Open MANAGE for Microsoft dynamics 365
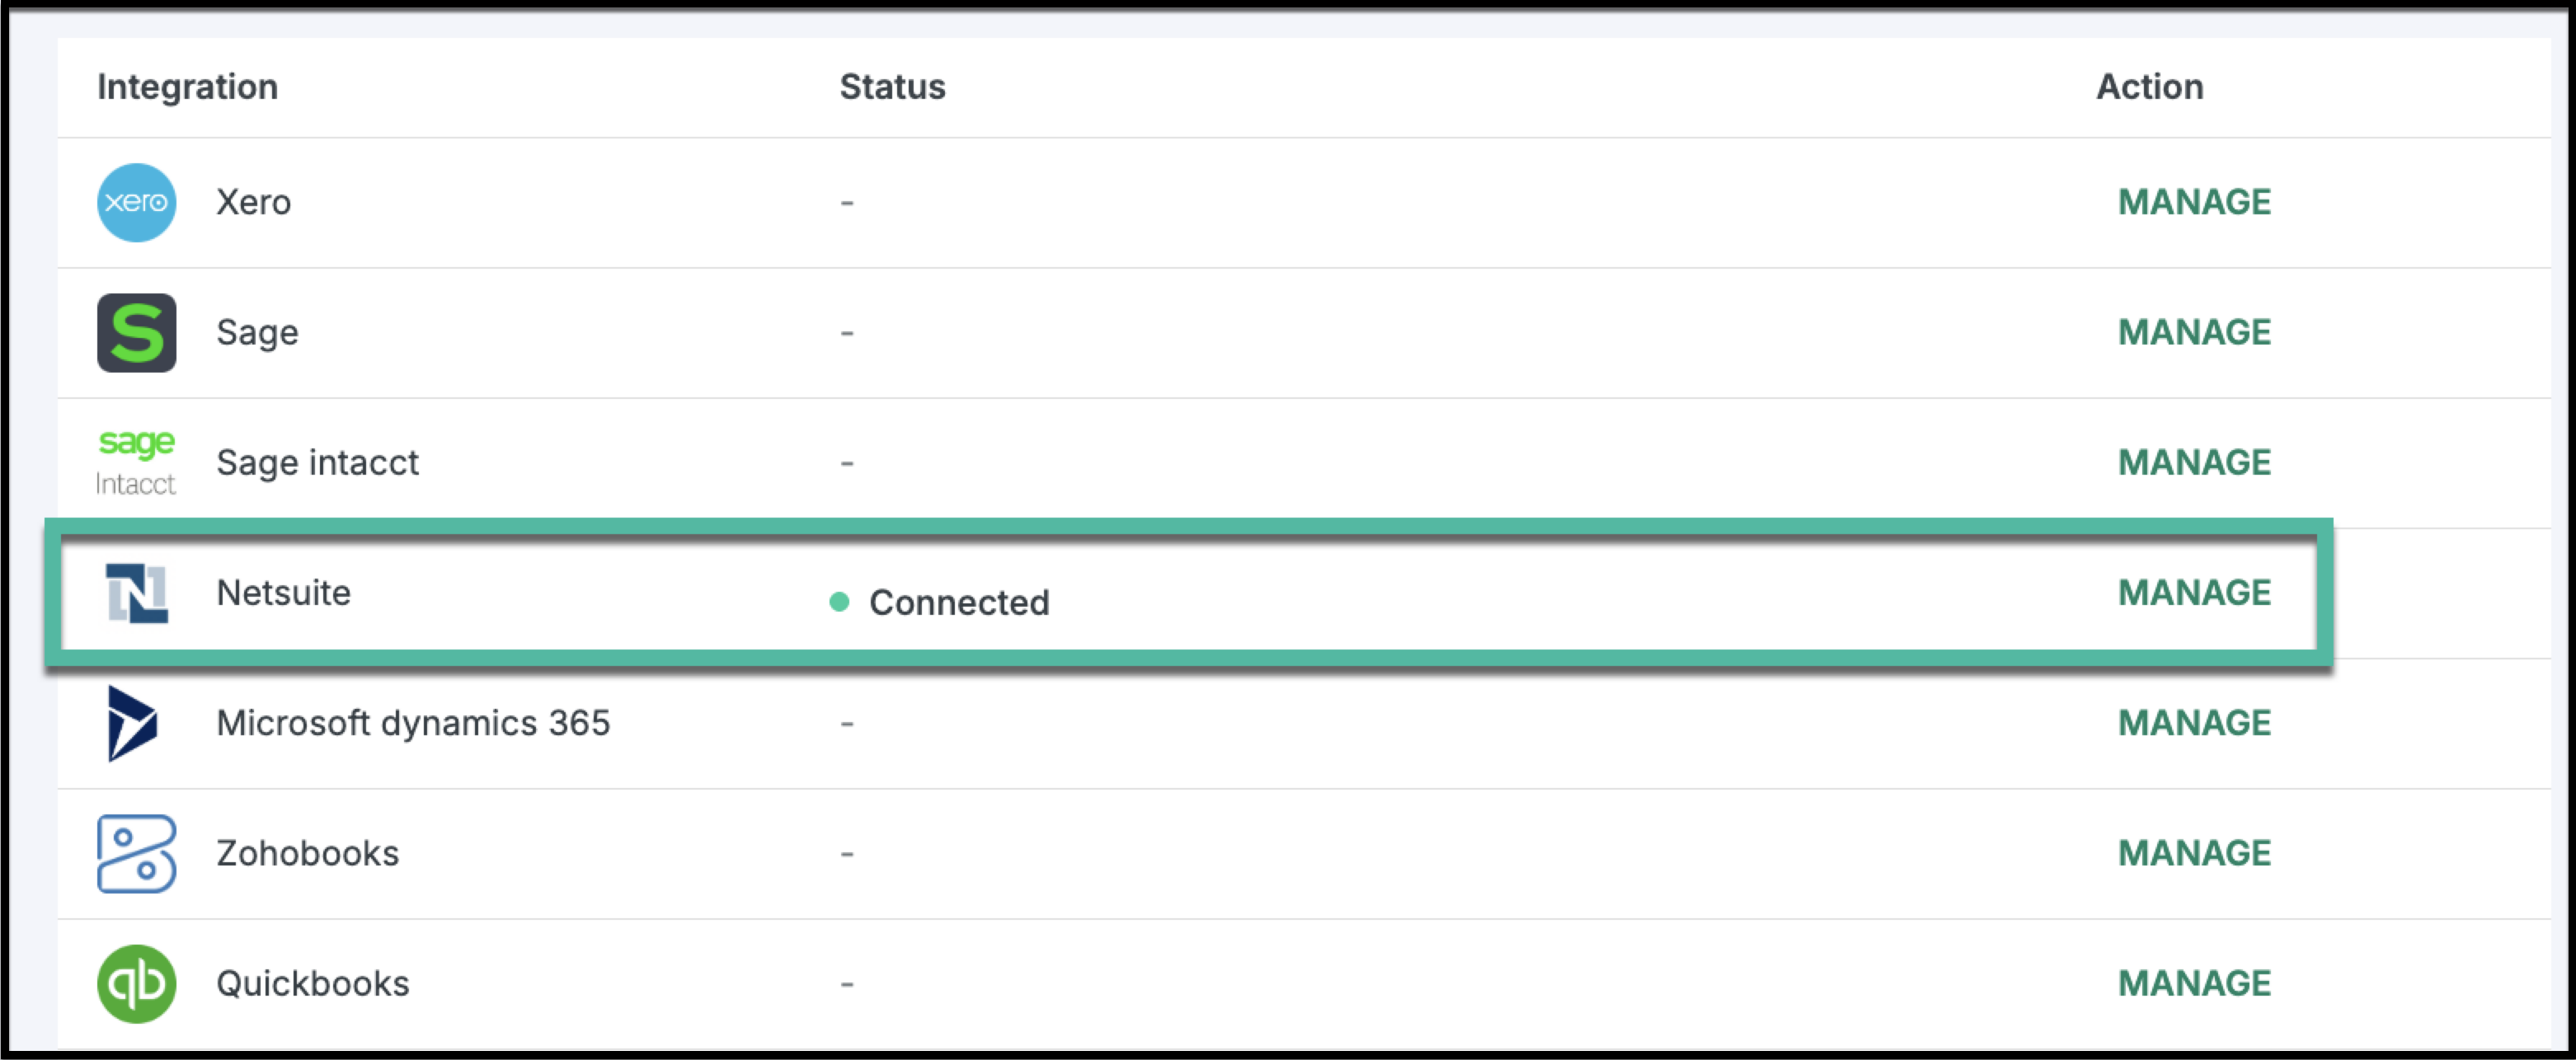Image resolution: width=2576 pixels, height=1060 pixels. tap(2194, 722)
